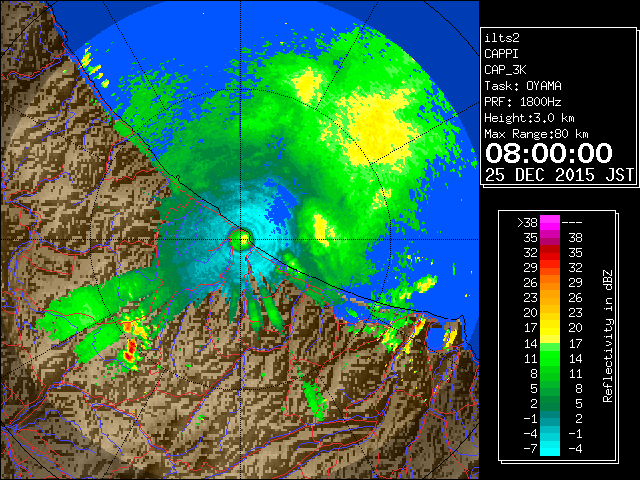
Task: Click the "PRF: 1800Hz" line
Action: click(x=523, y=102)
